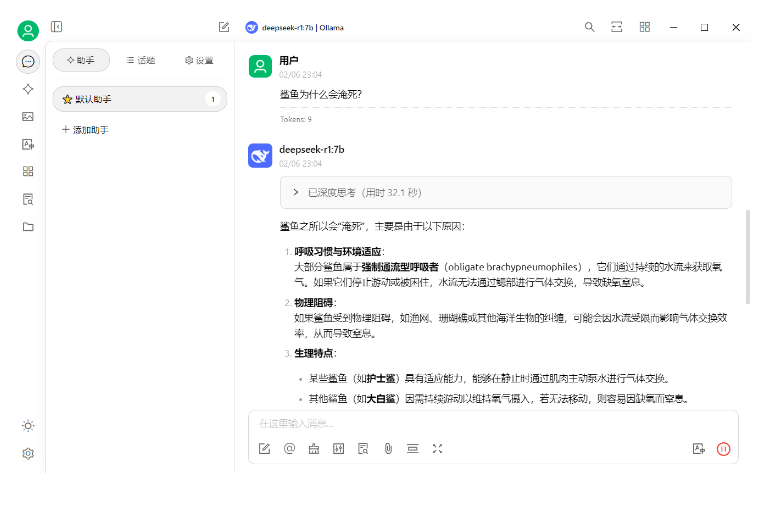Pause the response with the red button

(723, 449)
